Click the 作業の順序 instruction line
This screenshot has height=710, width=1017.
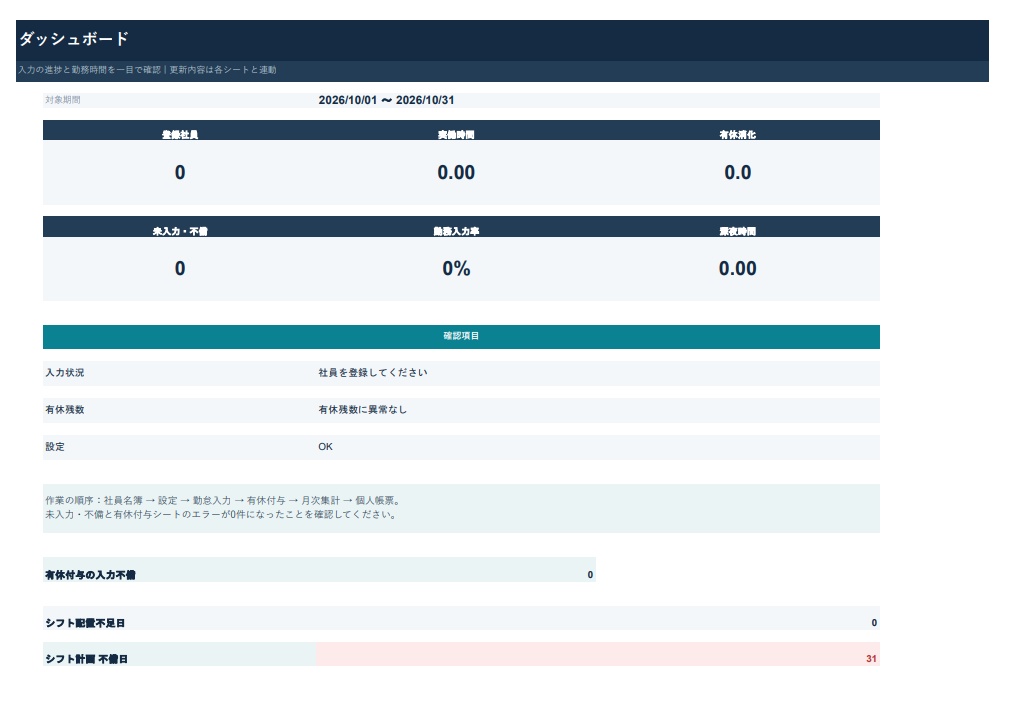pyautogui.click(x=224, y=501)
